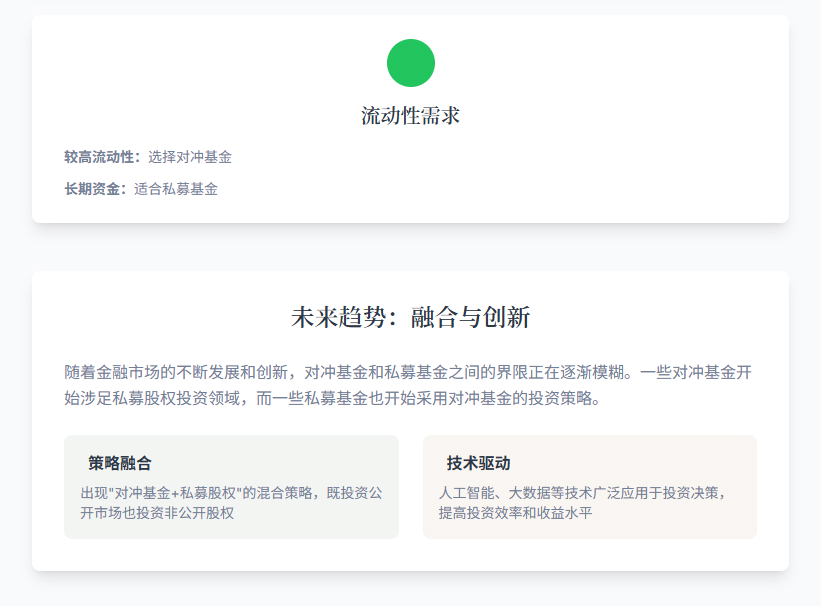This screenshot has height=606, width=821.
Task: Click the 未来趋势：融合与创新 section heading
Action: click(410, 318)
